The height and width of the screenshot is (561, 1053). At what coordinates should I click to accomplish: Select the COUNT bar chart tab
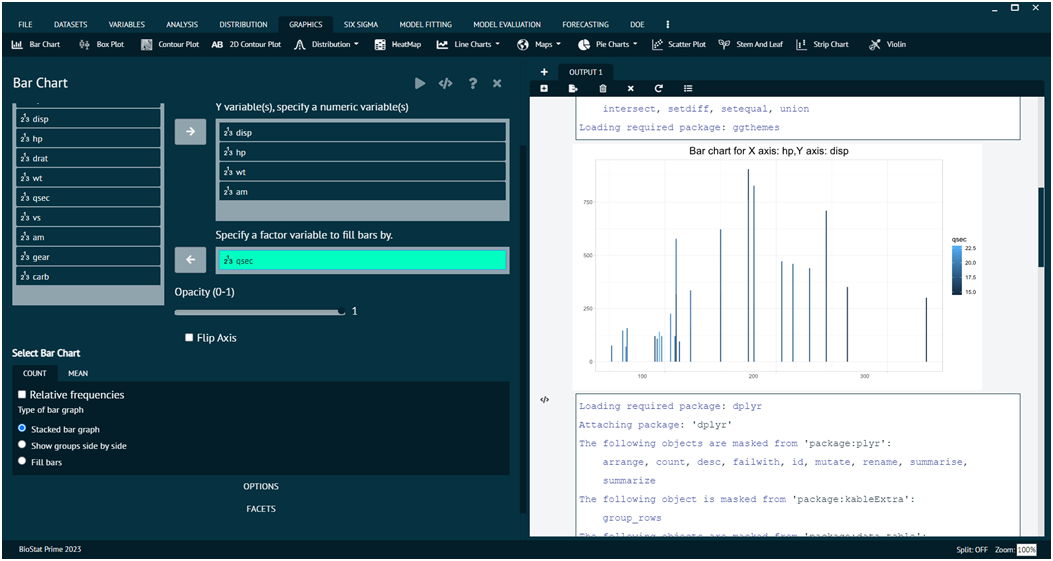click(35, 373)
